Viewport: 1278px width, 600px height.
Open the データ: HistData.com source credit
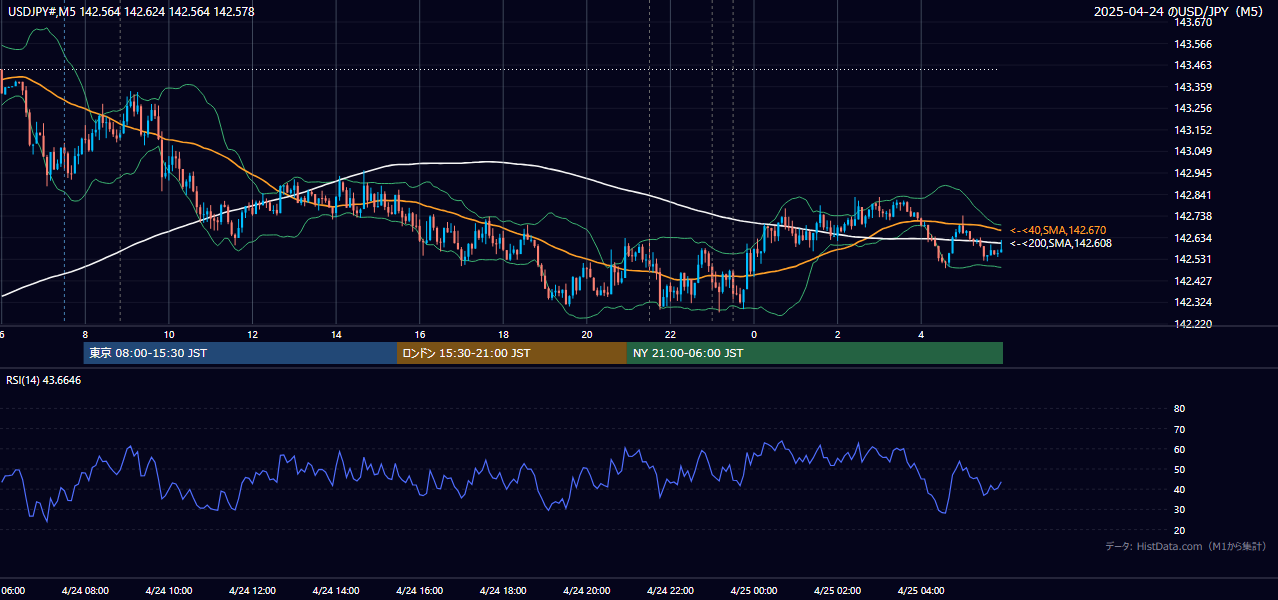tap(1185, 546)
